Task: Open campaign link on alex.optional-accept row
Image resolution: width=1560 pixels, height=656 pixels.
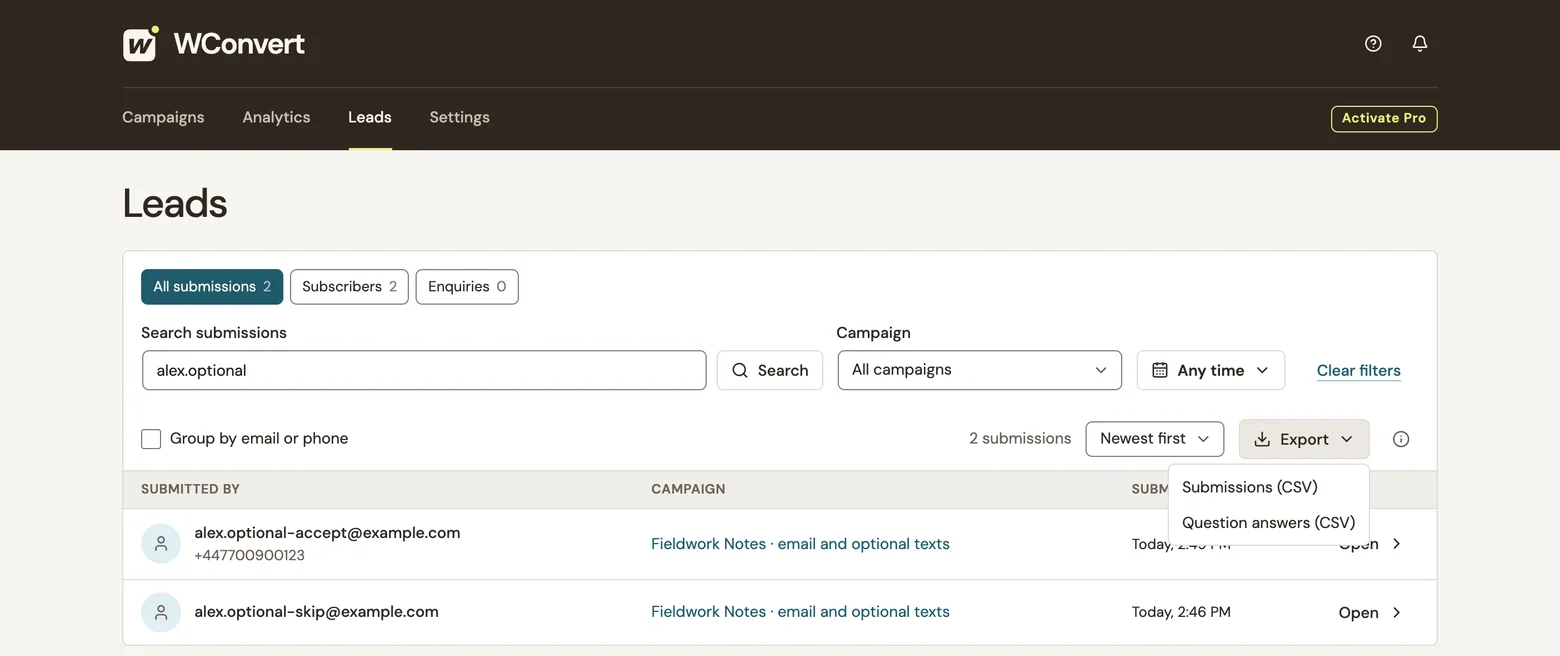Action: (x=800, y=544)
